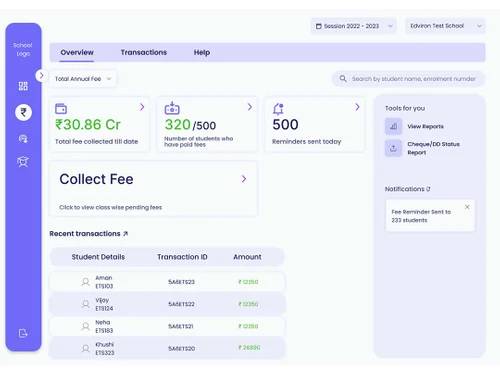Click the Amount column header

pos(247,257)
